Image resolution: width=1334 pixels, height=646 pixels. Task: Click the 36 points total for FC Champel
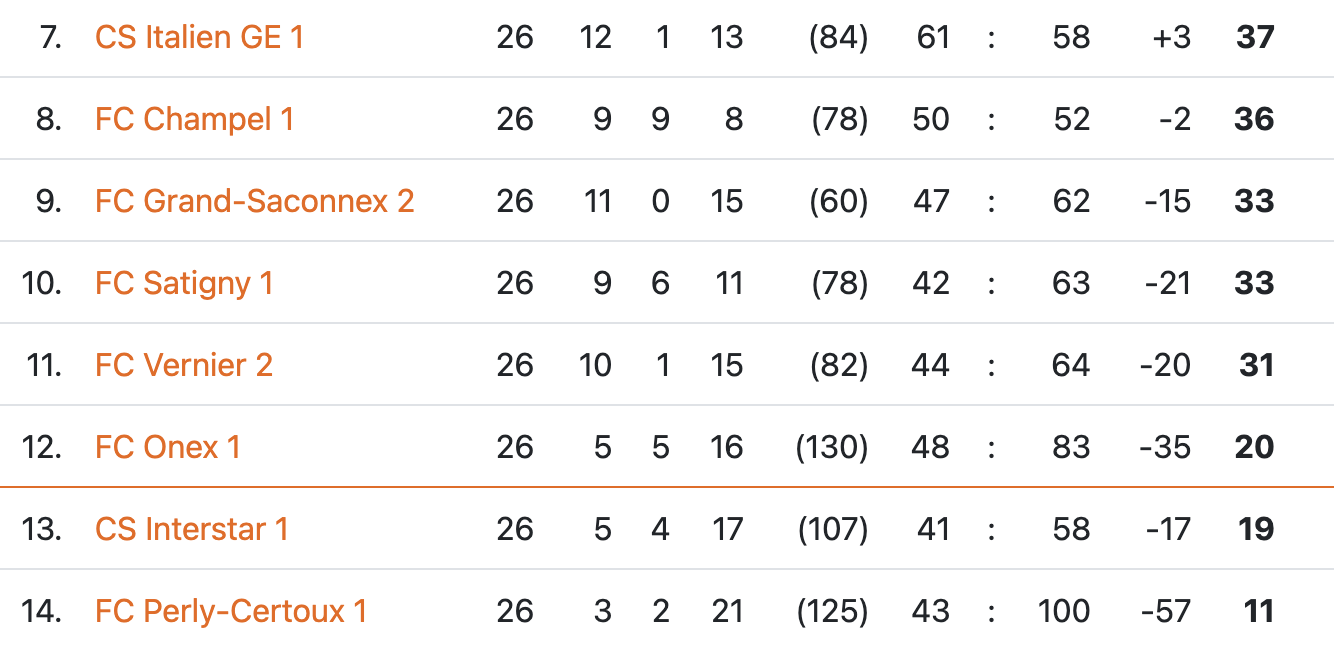coord(1255,119)
